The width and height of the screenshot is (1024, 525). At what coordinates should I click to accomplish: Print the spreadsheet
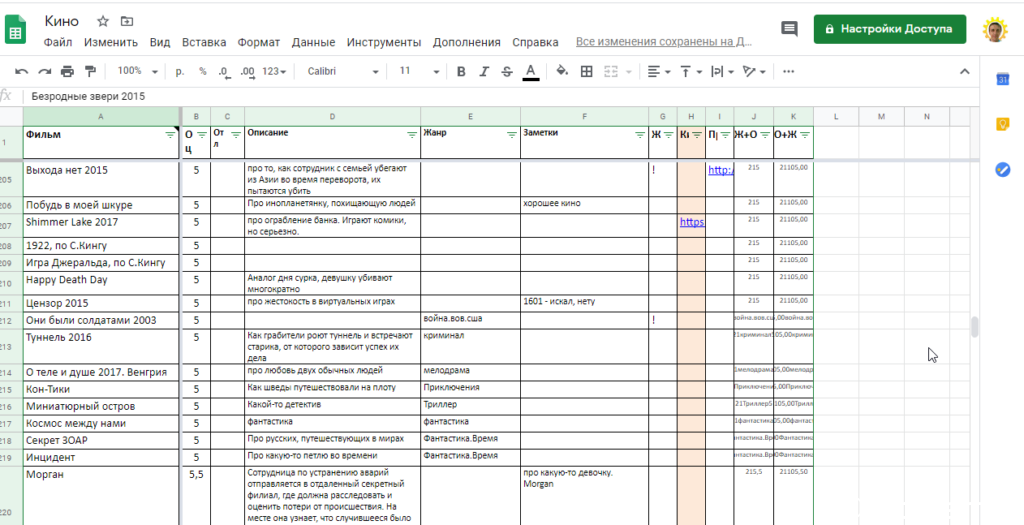tap(67, 72)
